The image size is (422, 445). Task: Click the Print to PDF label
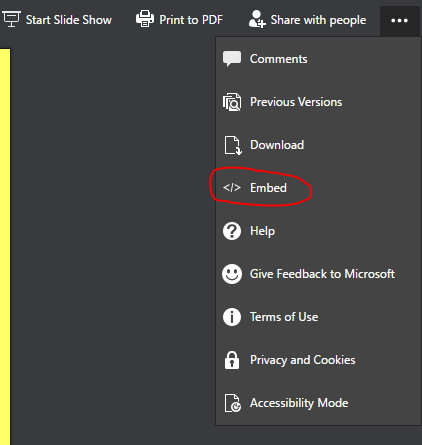pyautogui.click(x=191, y=20)
